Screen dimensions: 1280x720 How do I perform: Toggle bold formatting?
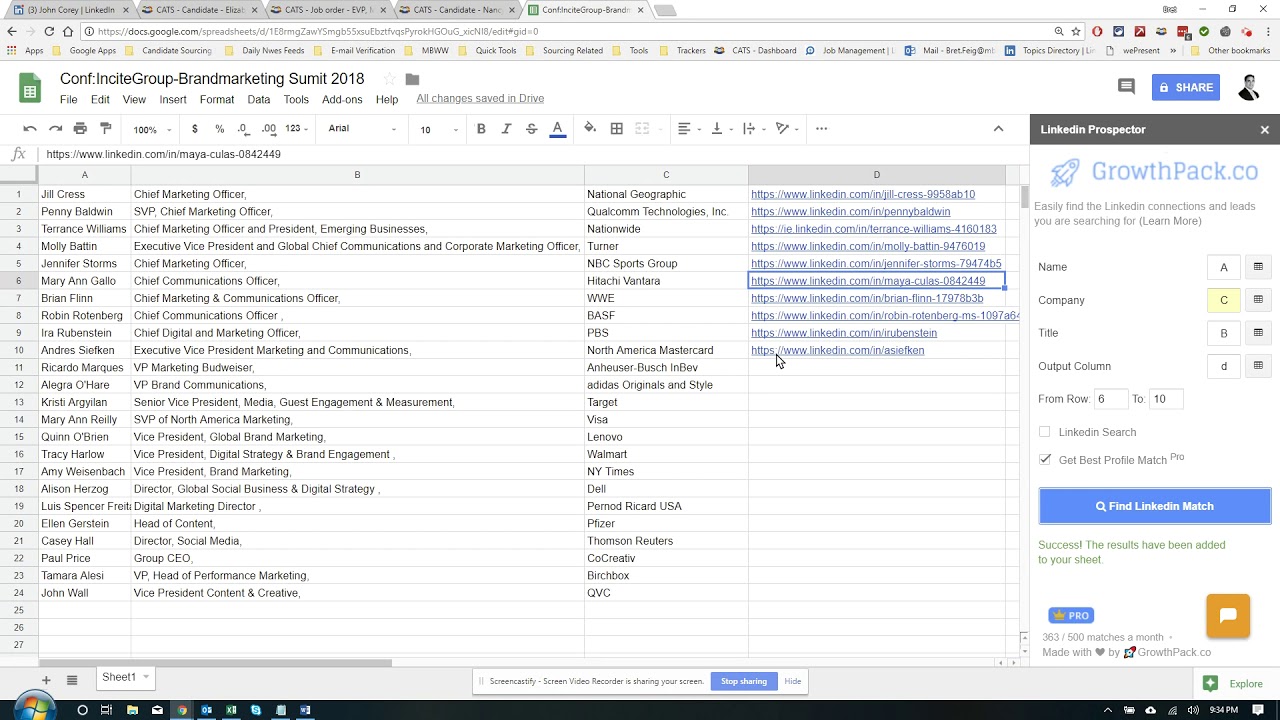[x=481, y=129]
